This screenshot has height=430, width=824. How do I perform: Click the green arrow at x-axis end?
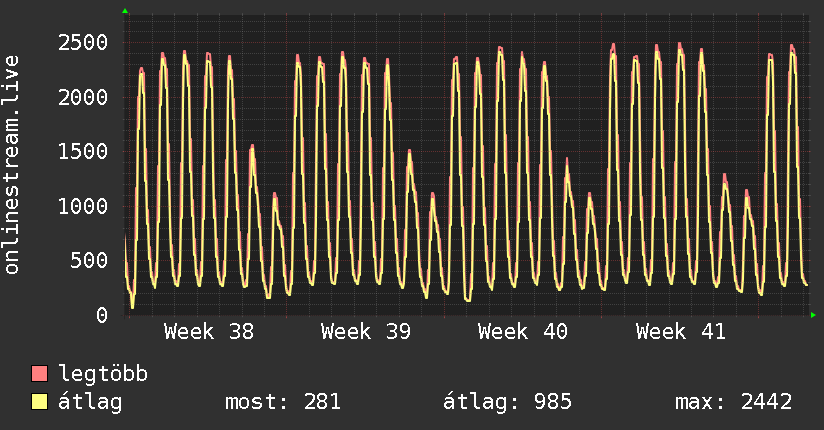pos(814,315)
